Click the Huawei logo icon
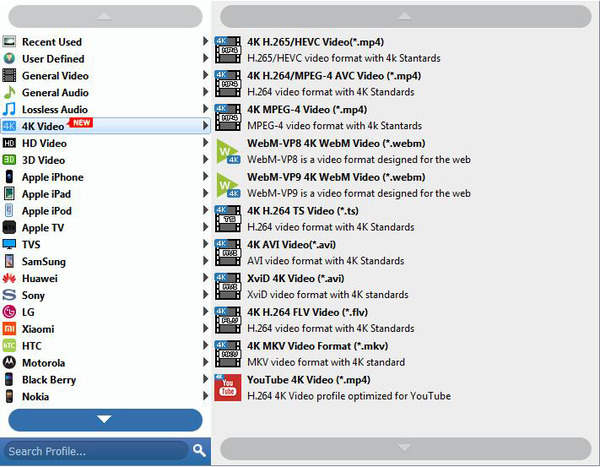 point(9,278)
